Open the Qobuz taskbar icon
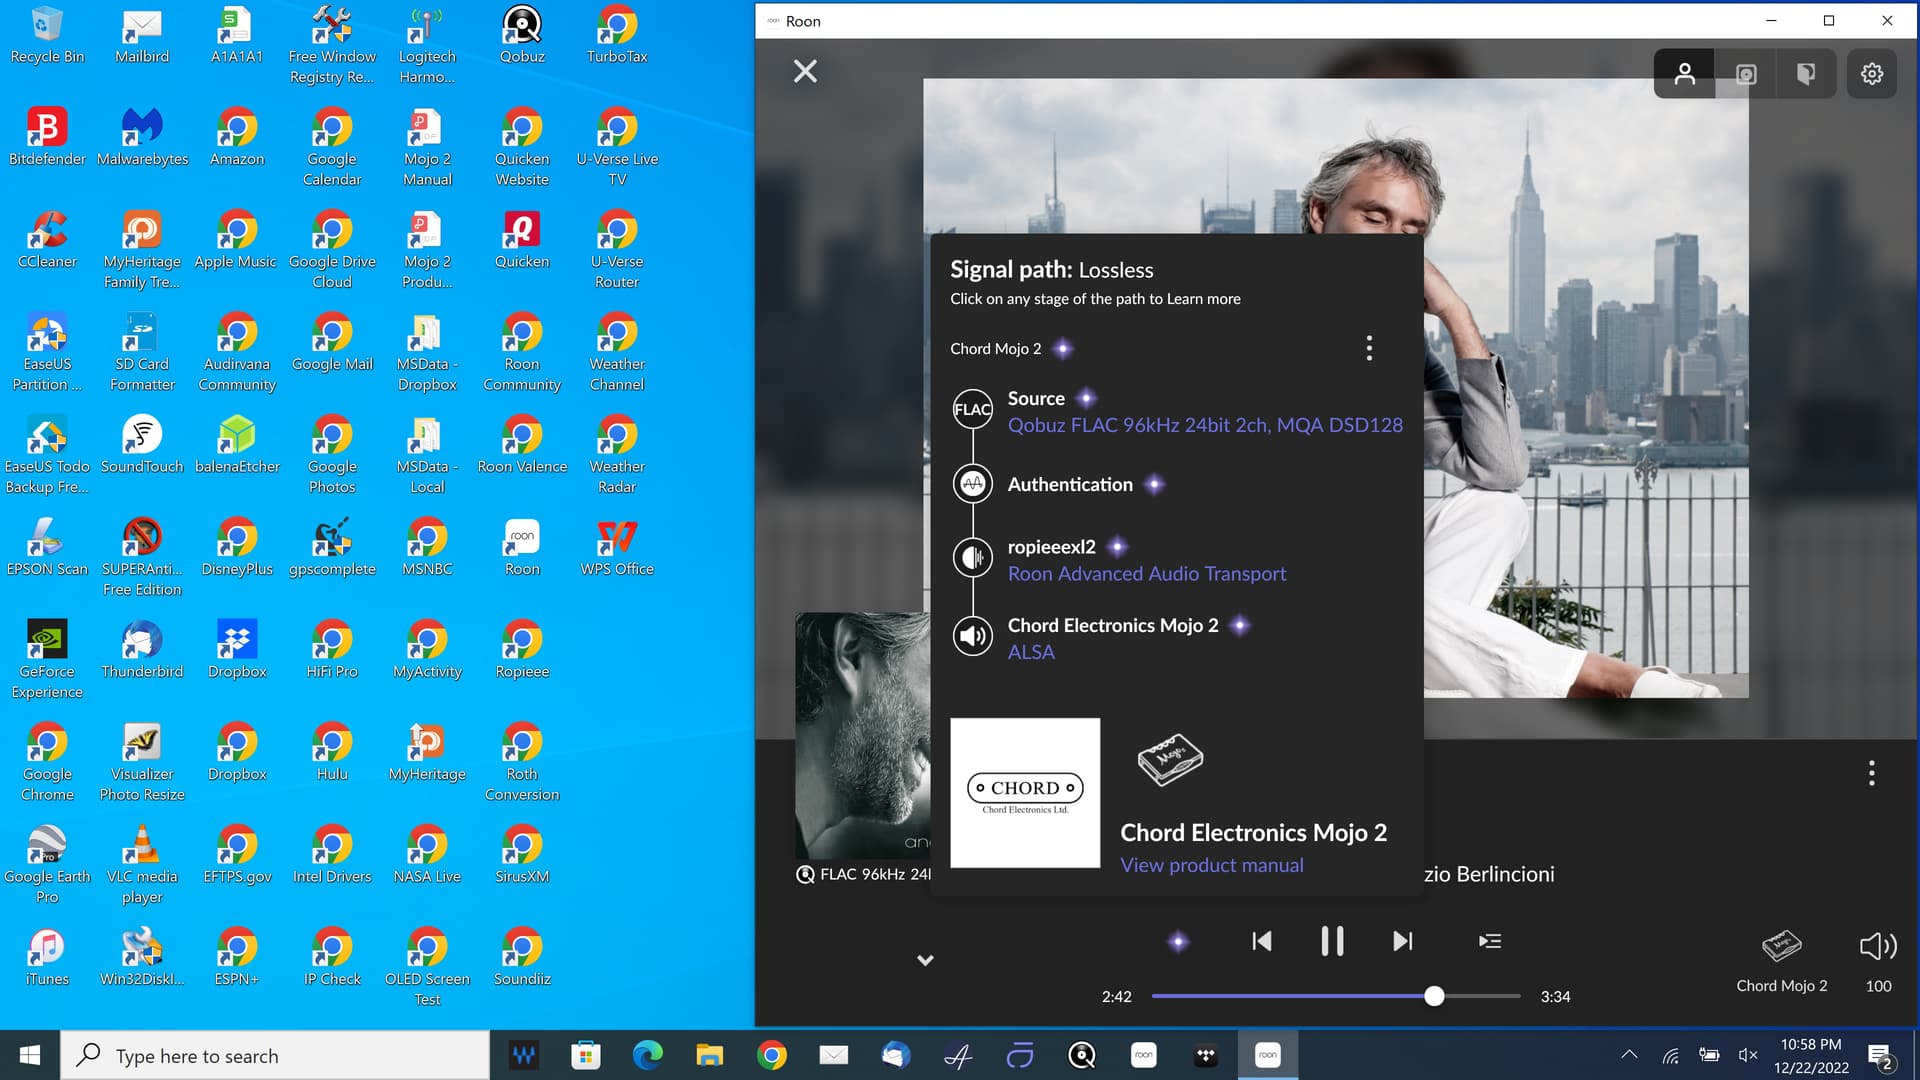The height and width of the screenshot is (1080, 1920). 1081,1055
